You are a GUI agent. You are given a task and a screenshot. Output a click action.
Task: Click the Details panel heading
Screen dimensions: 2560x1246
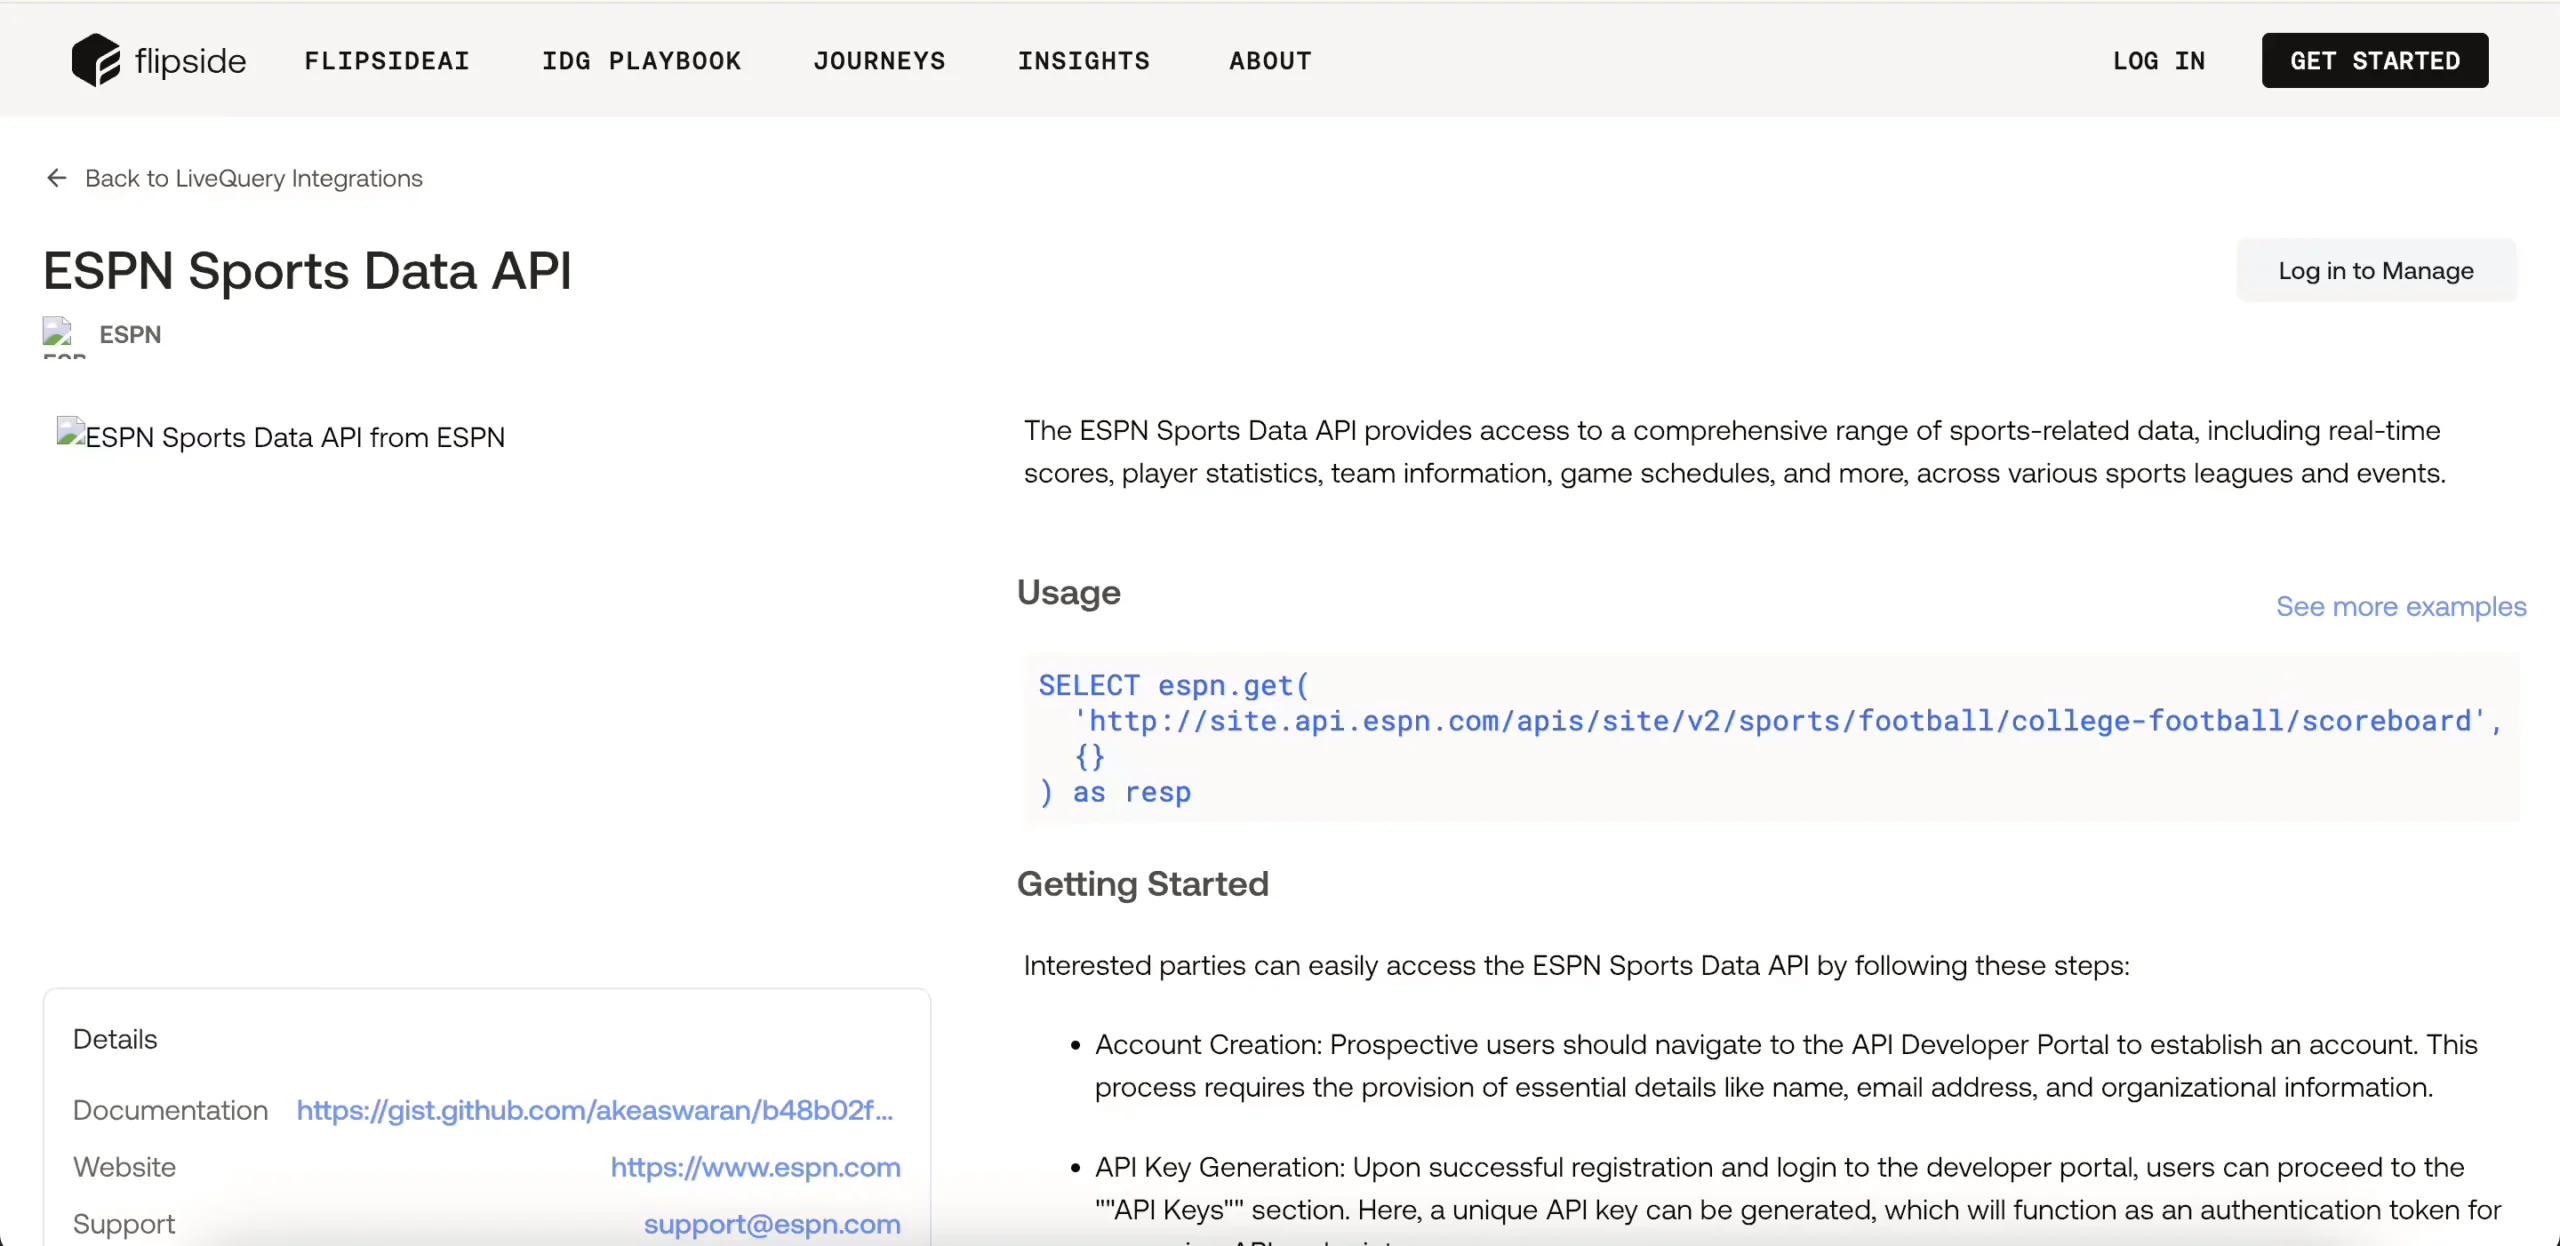[115, 1039]
